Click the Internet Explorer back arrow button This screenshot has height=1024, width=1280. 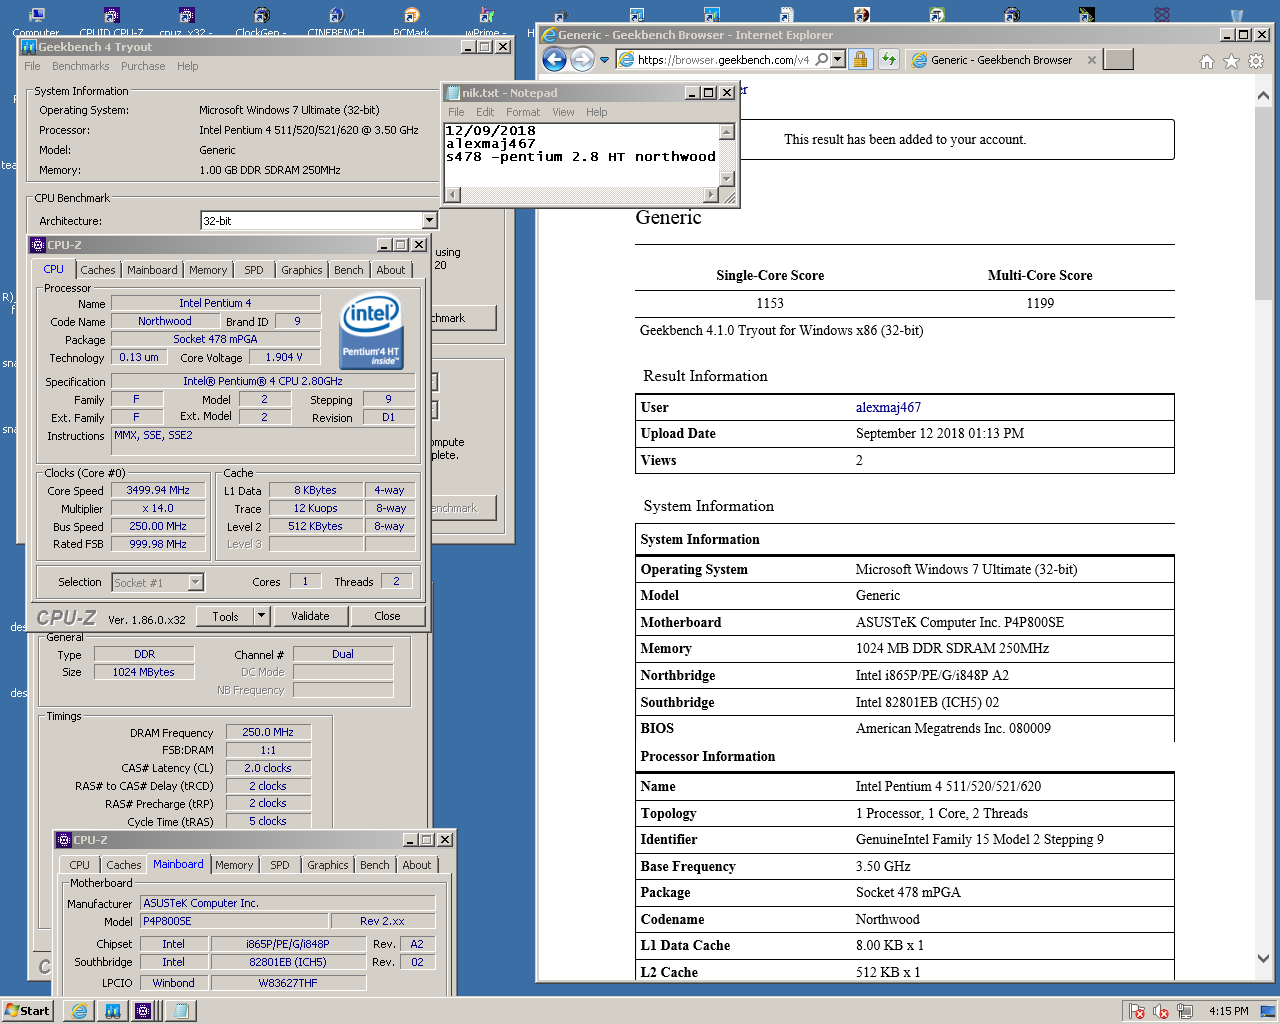tap(555, 60)
